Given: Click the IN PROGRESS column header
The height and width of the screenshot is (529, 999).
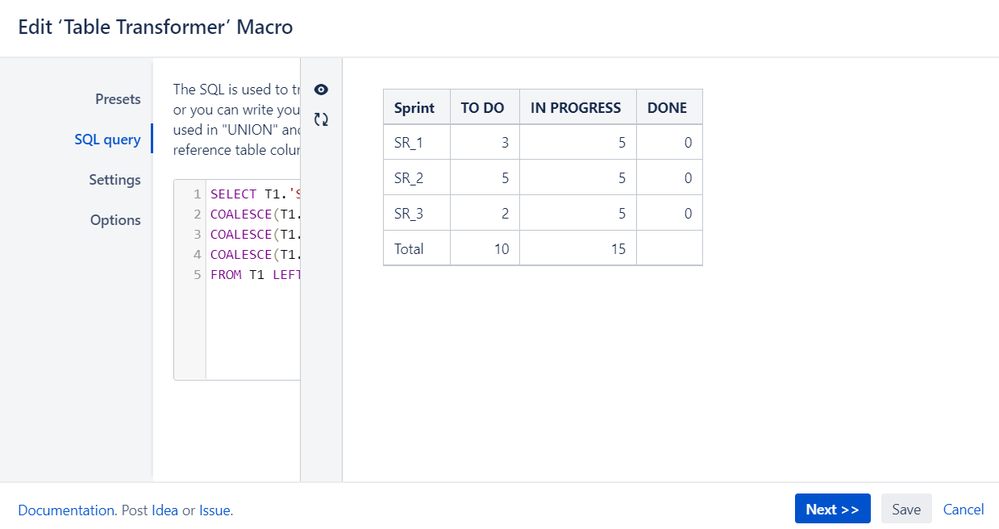Looking at the screenshot, I should tap(576, 107).
